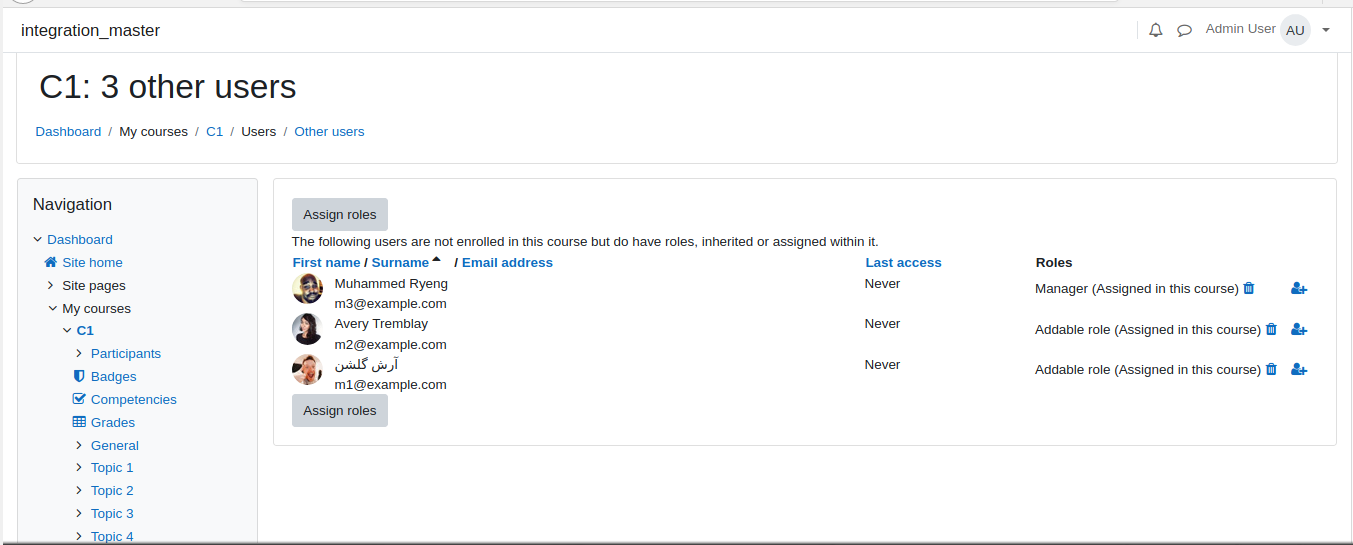Collapse the Dashboard navigation node
The width and height of the screenshot is (1353, 545).
click(x=38, y=239)
